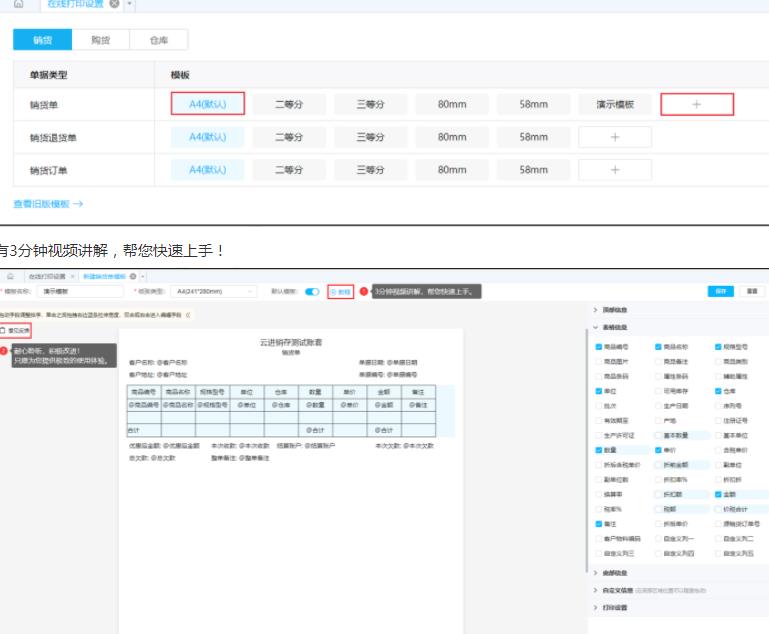Viewport: 769px width, 634px height.
Task: Check the 商品图片 checkbox
Action: [x=598, y=361]
